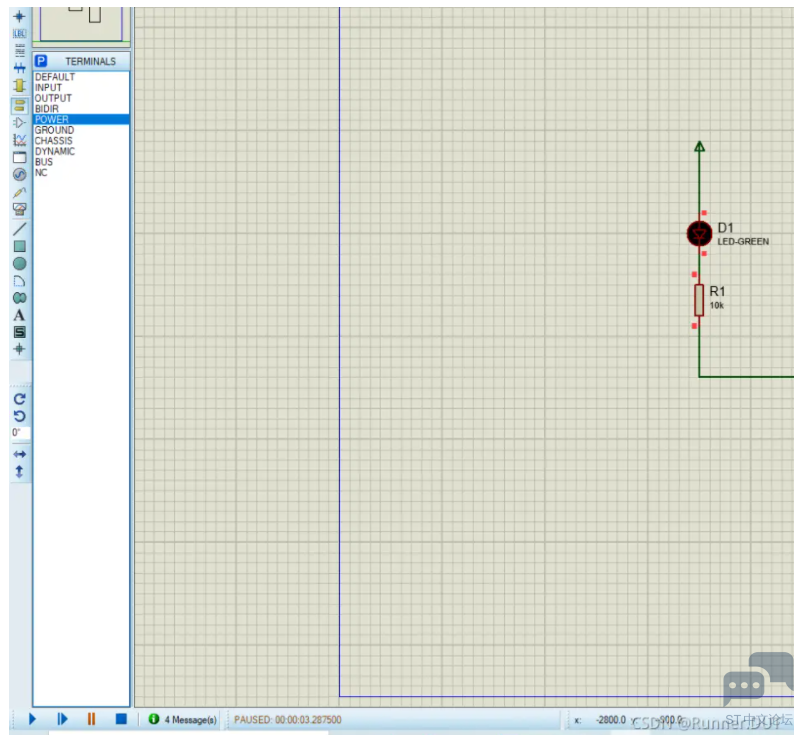
Task: Pick the BUS terminal entry
Action: click(44, 162)
